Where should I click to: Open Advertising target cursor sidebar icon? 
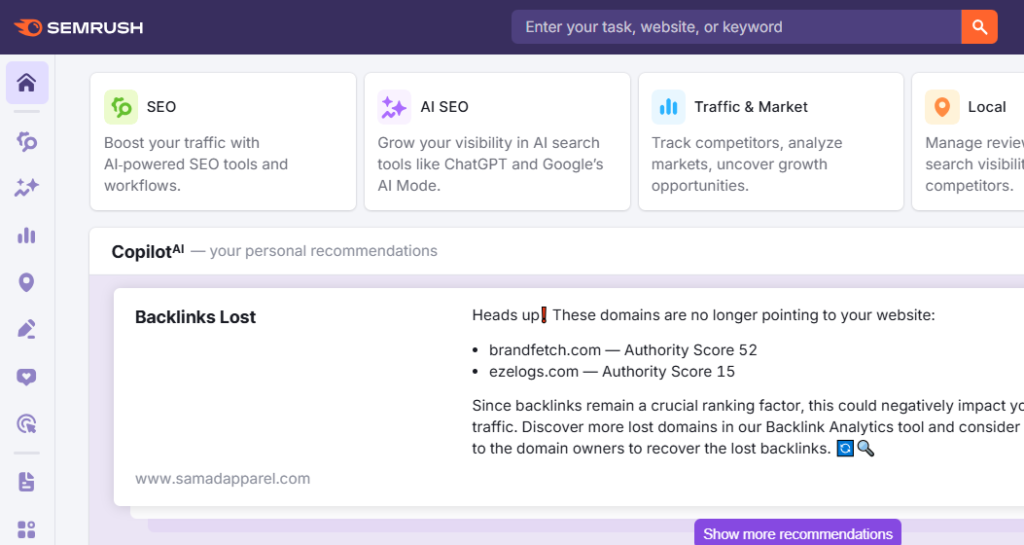[27, 424]
